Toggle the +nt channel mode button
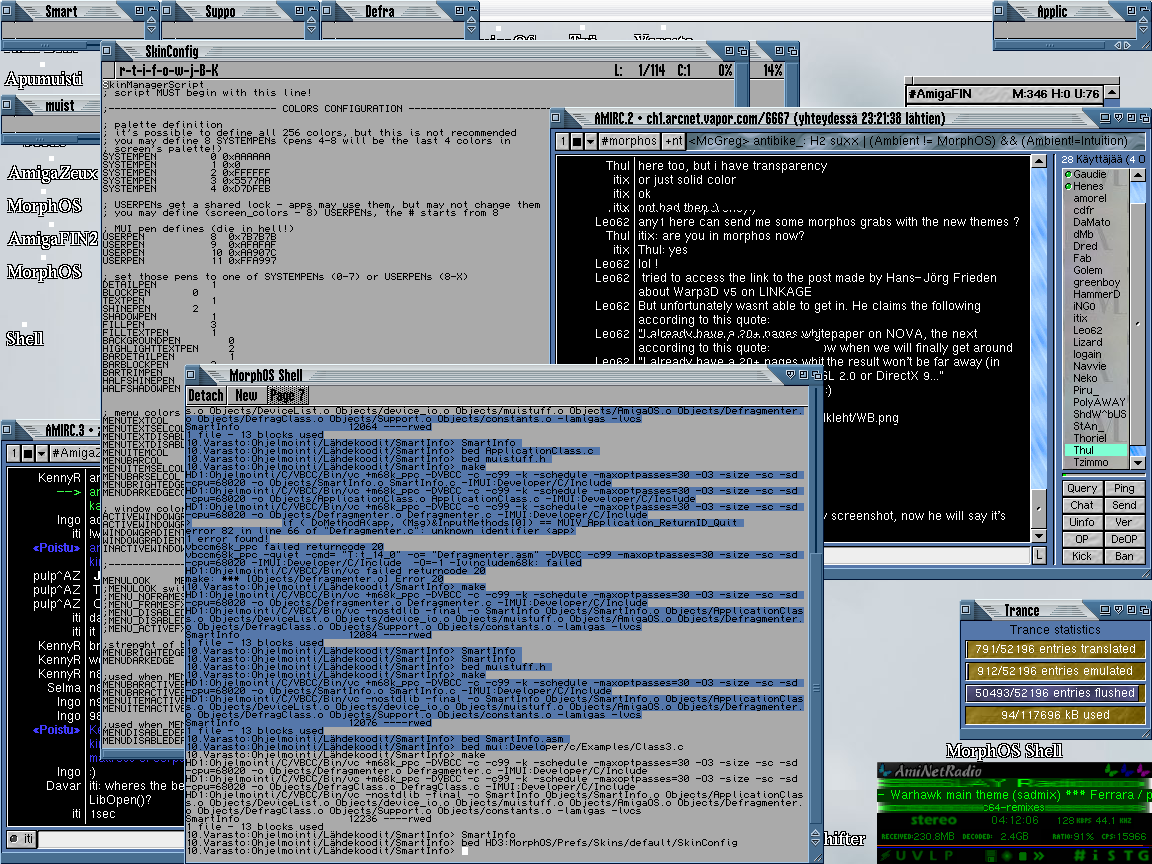Screen dimensions: 1152x864 (x=673, y=141)
